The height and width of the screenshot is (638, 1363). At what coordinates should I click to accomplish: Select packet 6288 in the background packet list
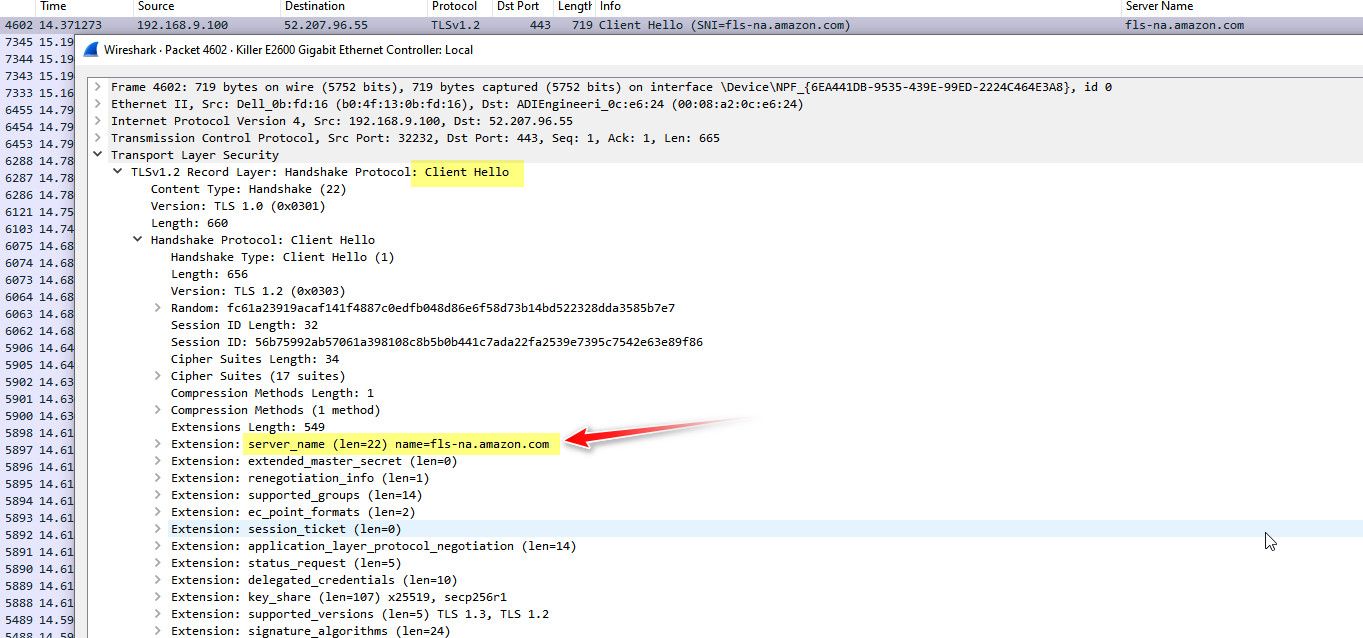(x=38, y=161)
